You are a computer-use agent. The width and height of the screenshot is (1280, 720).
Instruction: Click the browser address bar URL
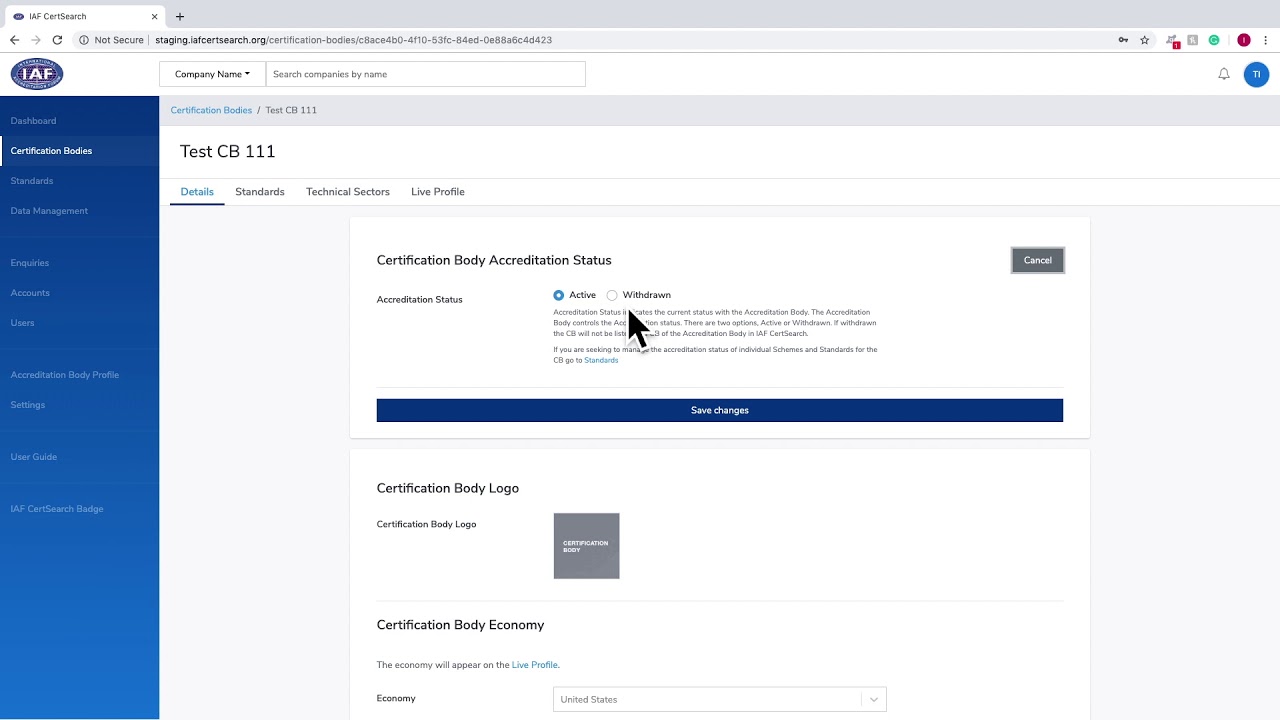353,40
